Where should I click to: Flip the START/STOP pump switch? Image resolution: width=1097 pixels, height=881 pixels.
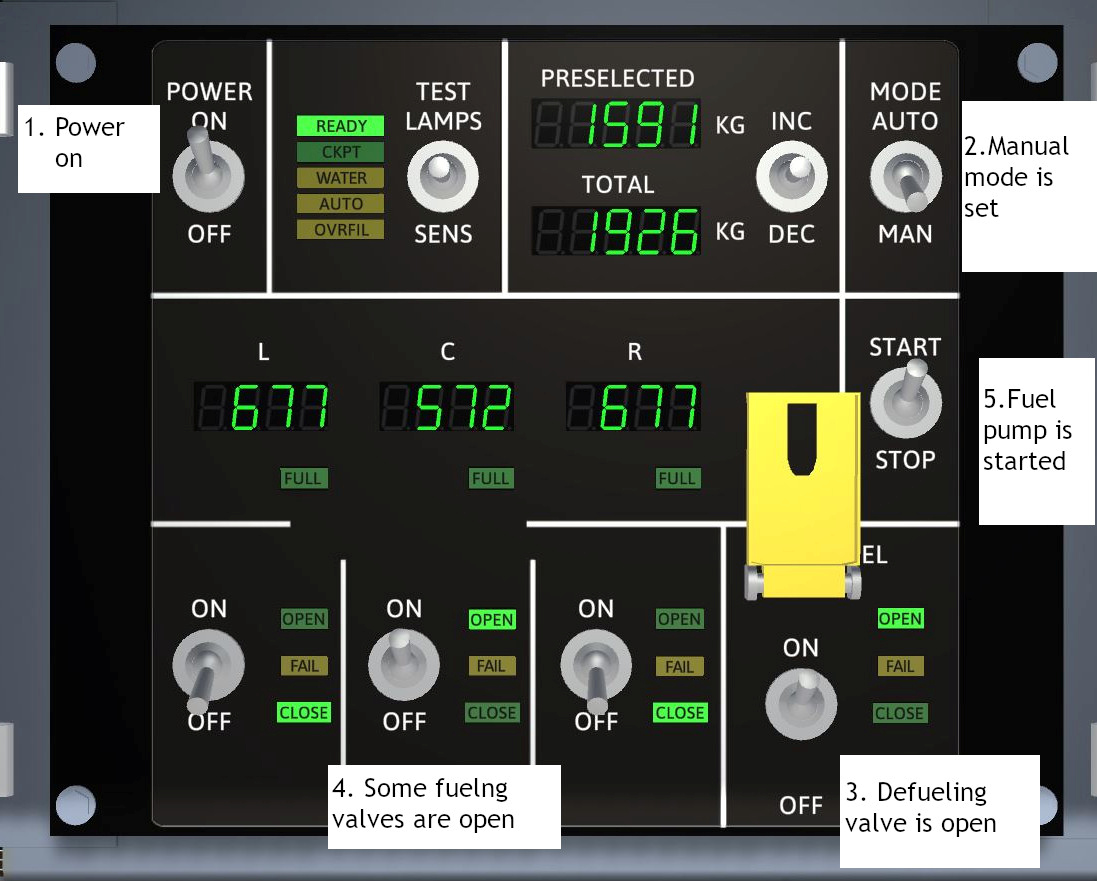pyautogui.click(x=905, y=402)
